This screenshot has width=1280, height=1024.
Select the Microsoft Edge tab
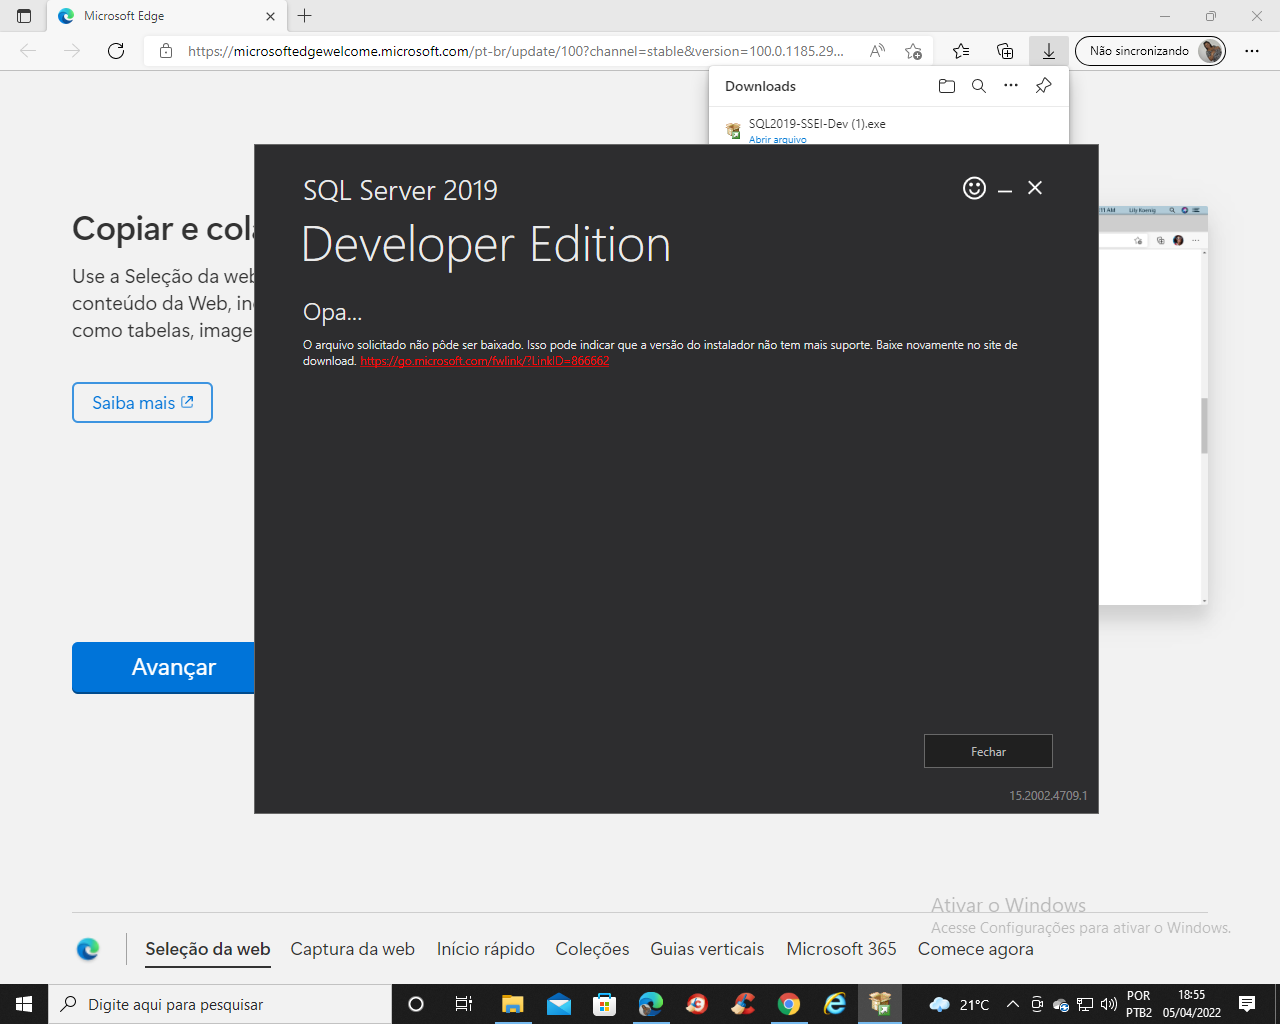point(166,16)
